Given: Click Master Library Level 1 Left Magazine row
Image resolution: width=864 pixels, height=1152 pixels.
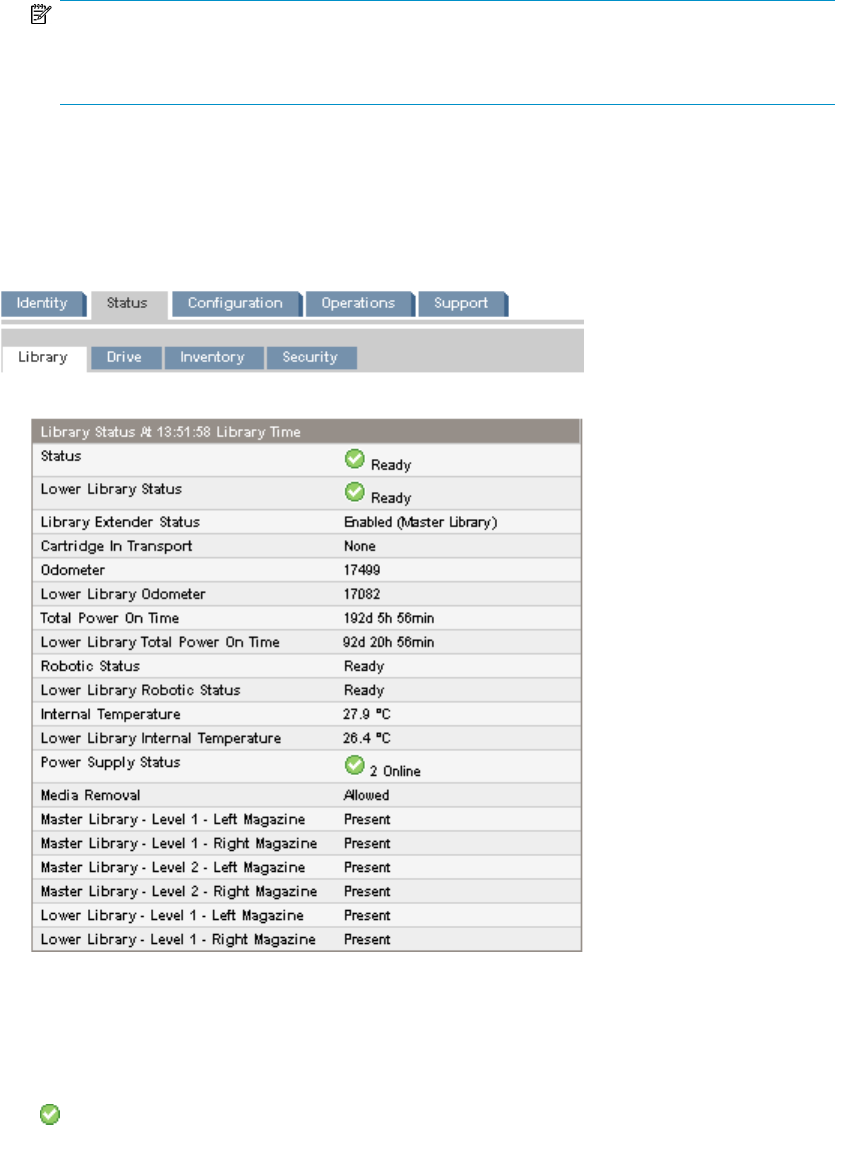Looking at the screenshot, I should point(306,820).
